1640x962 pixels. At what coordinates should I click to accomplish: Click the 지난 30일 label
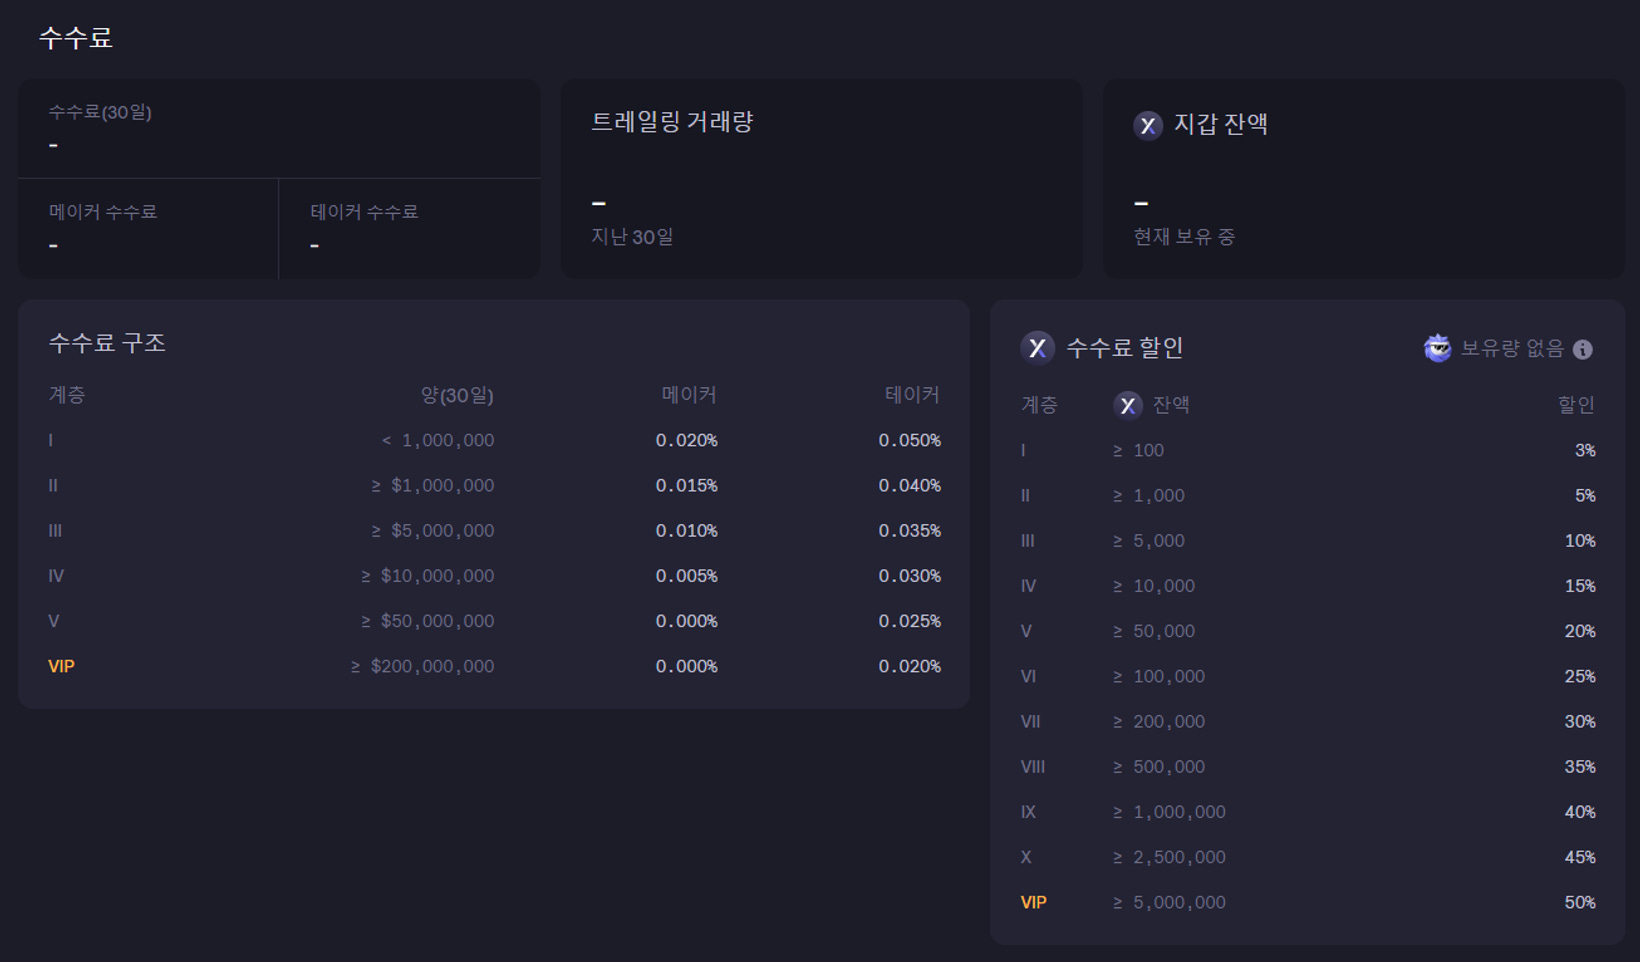coord(630,237)
